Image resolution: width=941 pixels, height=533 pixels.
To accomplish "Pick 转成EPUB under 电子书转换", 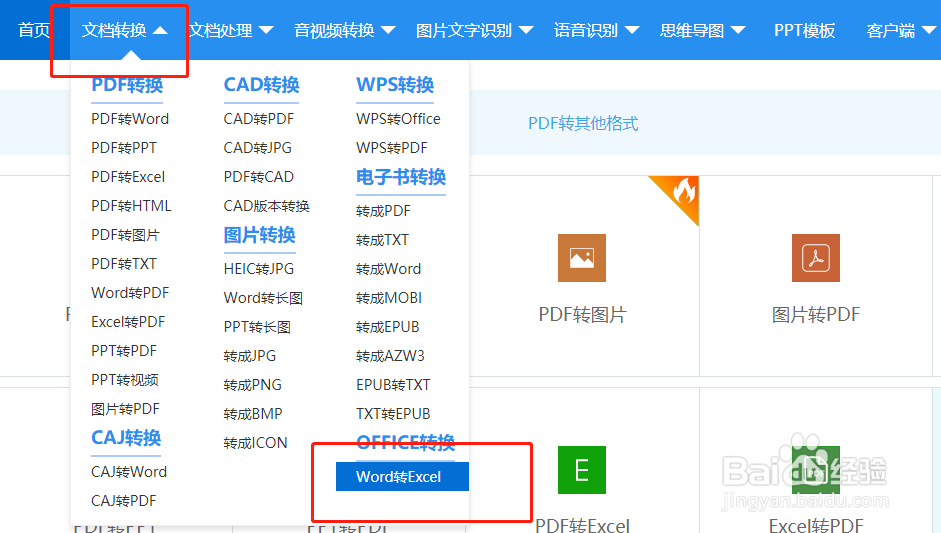I will [388, 327].
